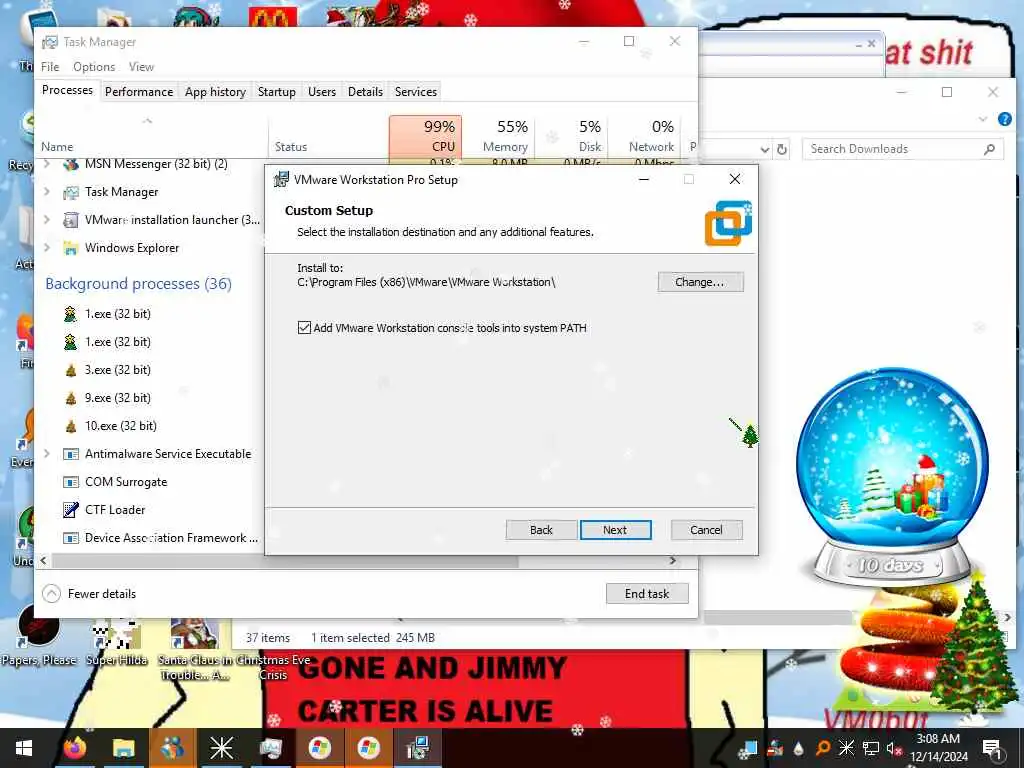Expand the Antimalware Service Executable row
This screenshot has height=768, width=1024.
click(x=47, y=454)
